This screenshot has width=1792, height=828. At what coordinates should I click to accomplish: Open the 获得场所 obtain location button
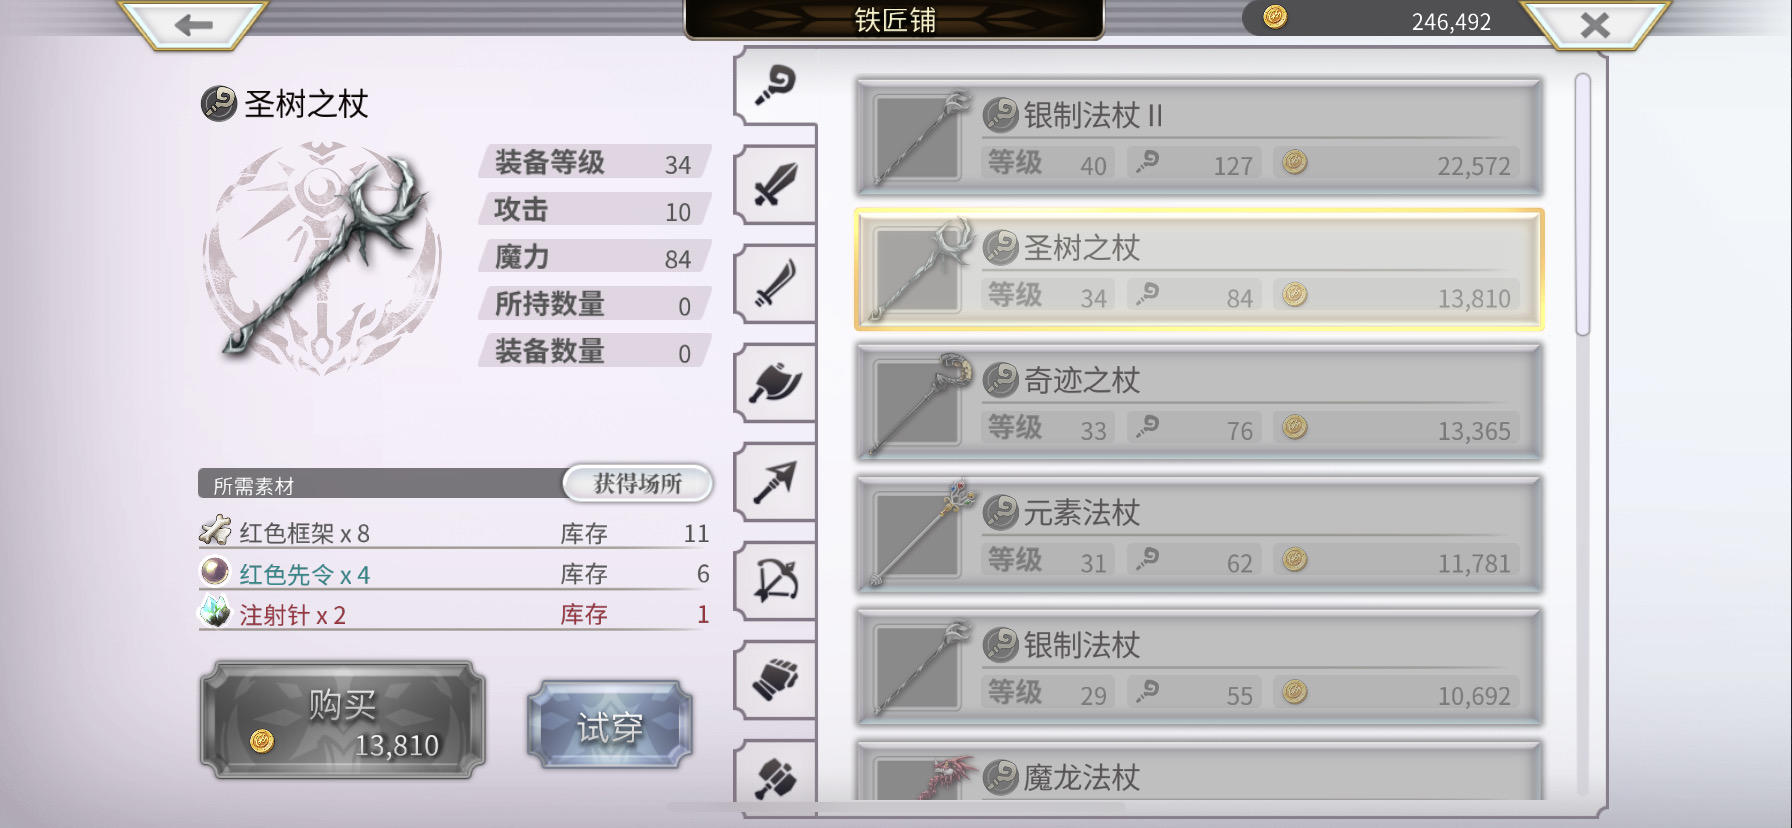(x=638, y=484)
